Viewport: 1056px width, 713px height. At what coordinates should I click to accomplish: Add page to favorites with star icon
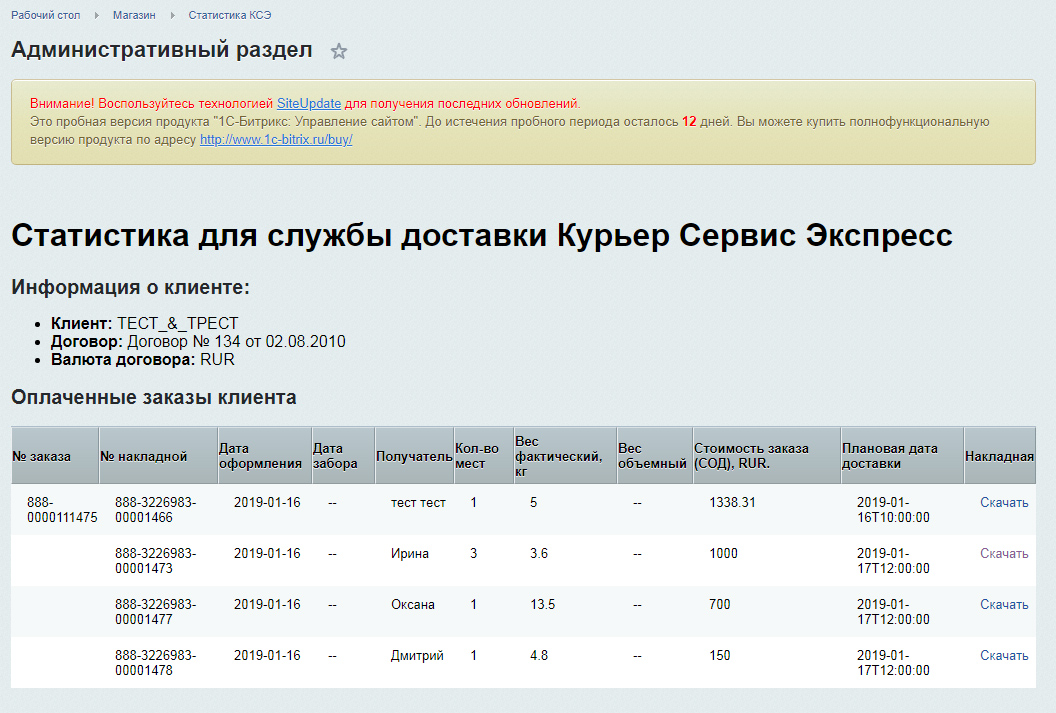point(339,51)
